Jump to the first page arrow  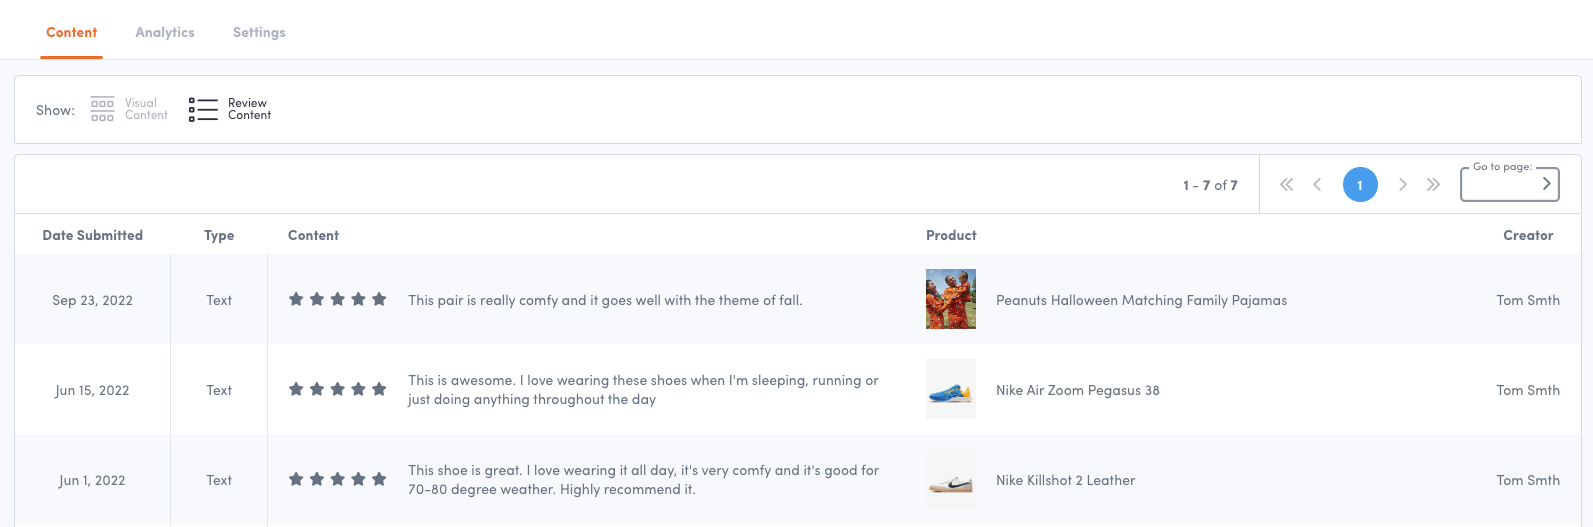click(x=1287, y=184)
